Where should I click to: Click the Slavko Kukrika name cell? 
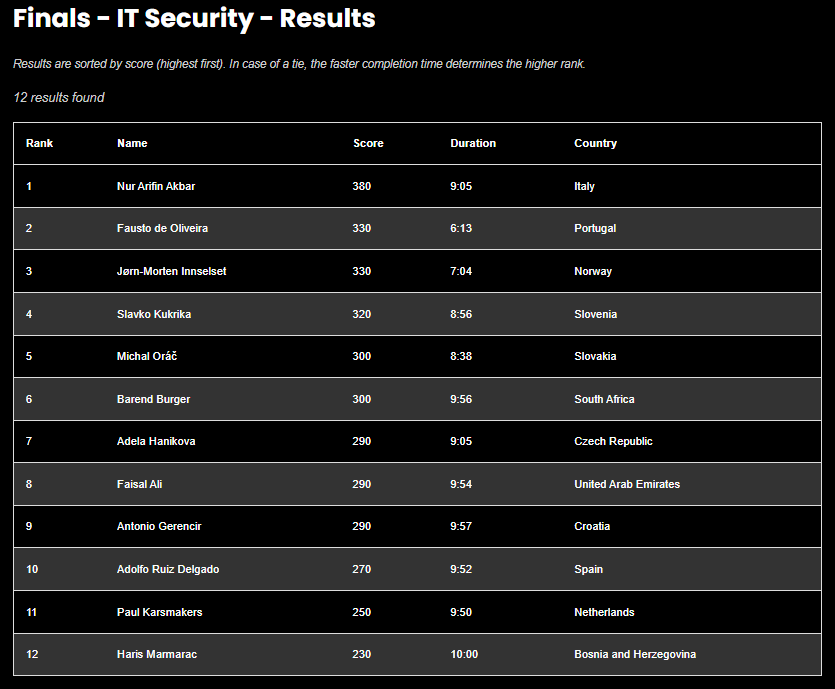[x=154, y=314]
